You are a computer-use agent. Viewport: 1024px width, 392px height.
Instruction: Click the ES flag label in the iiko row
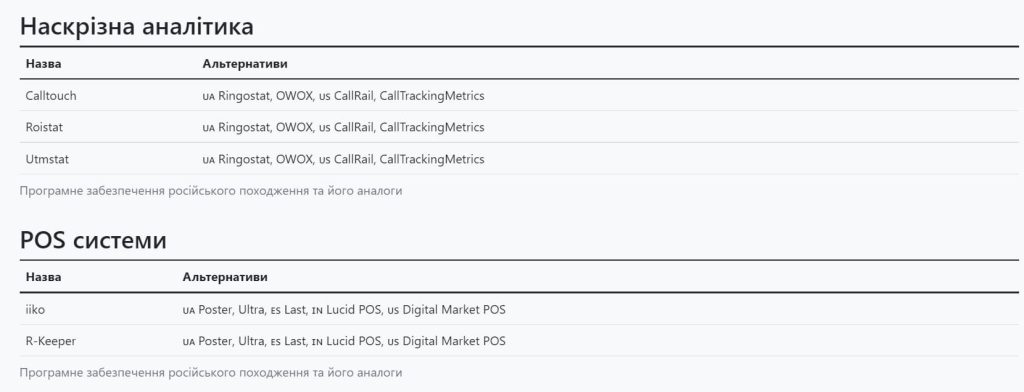(x=276, y=310)
